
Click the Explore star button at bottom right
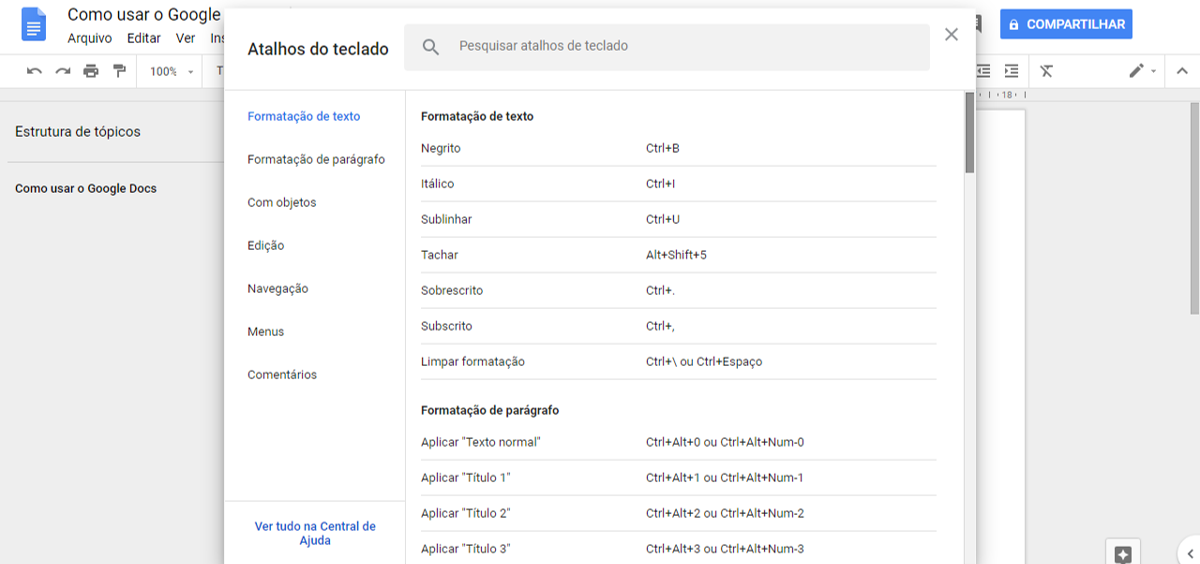(1123, 553)
